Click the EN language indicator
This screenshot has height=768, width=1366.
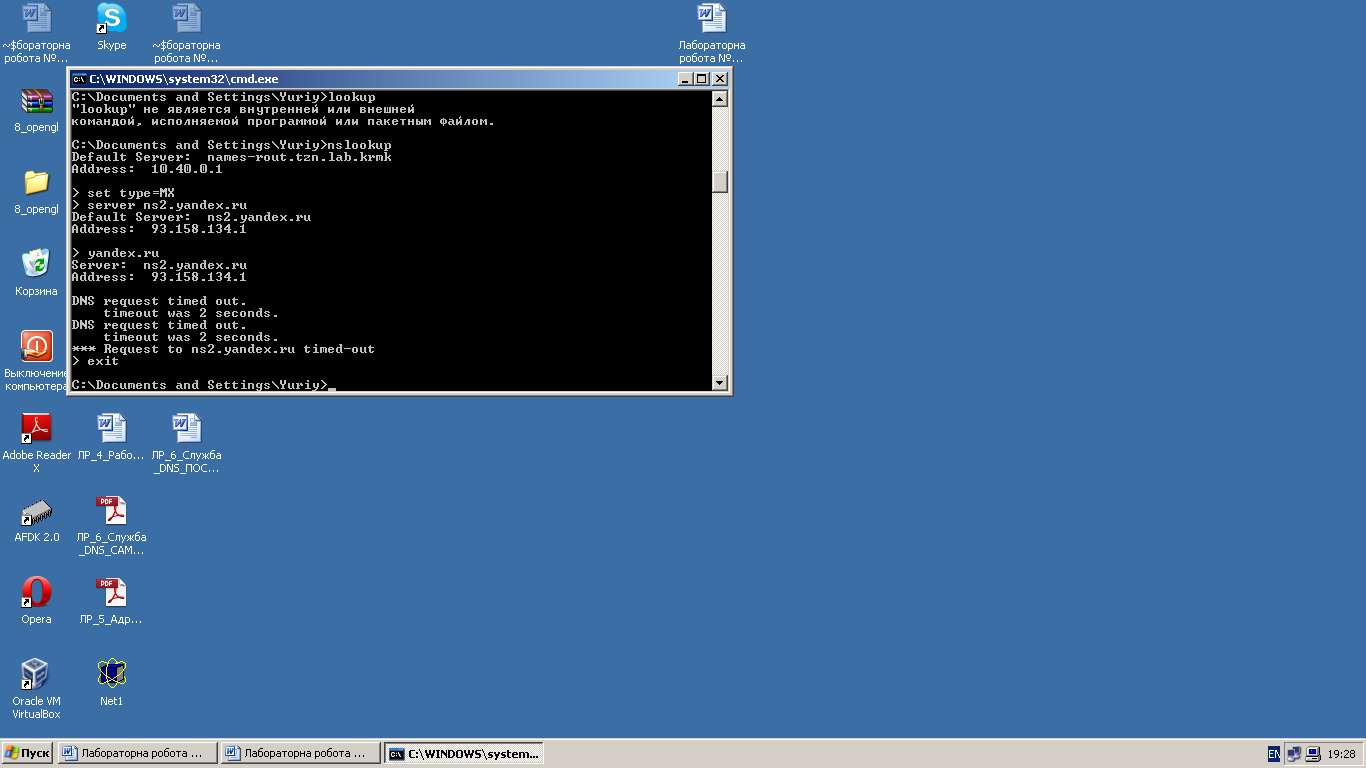point(1274,754)
